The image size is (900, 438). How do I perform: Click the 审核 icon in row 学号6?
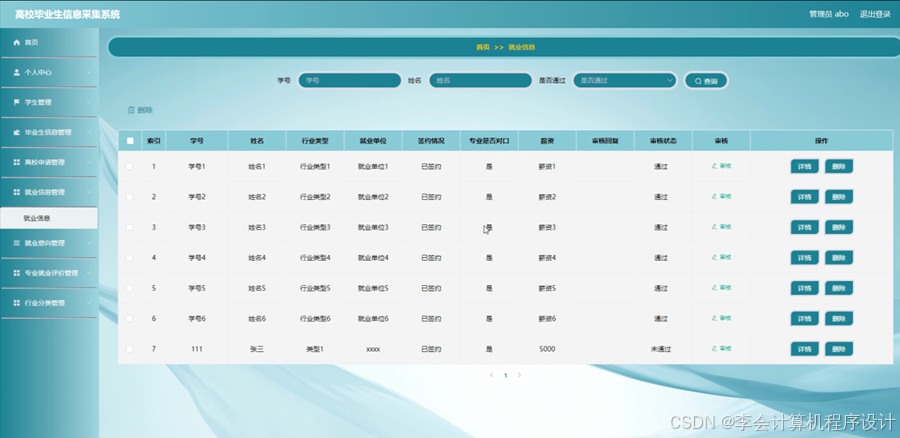click(715, 318)
